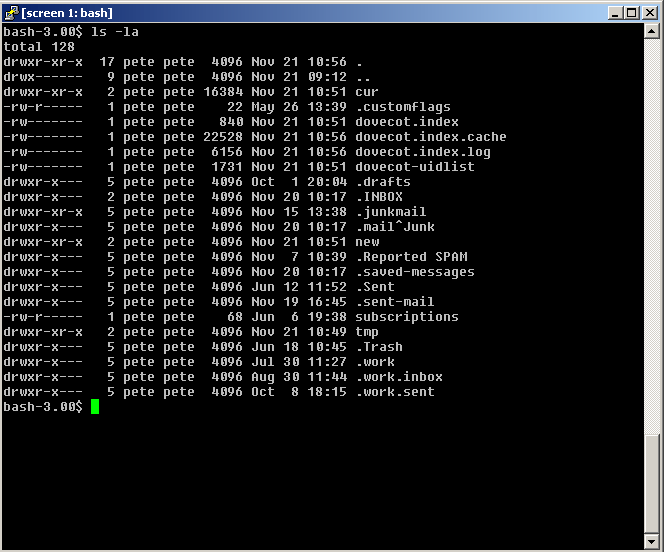664x552 pixels.
Task: Click the "tmp" directory name
Action: (367, 332)
